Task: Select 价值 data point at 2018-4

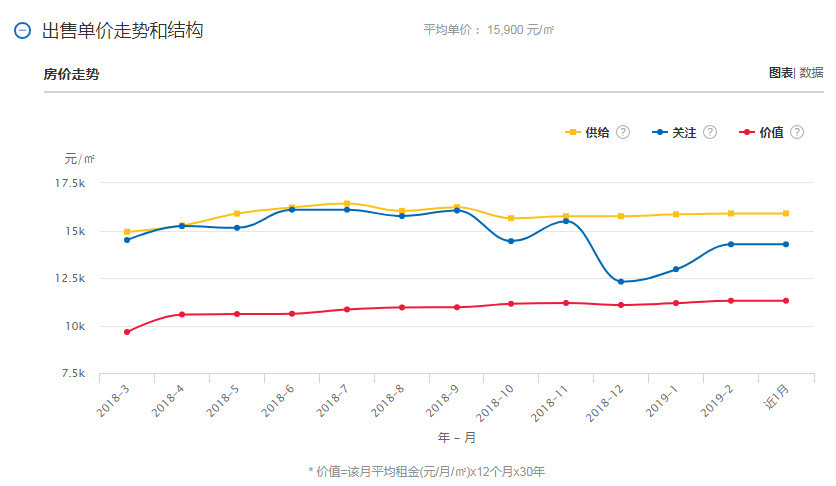Action: coord(182,314)
